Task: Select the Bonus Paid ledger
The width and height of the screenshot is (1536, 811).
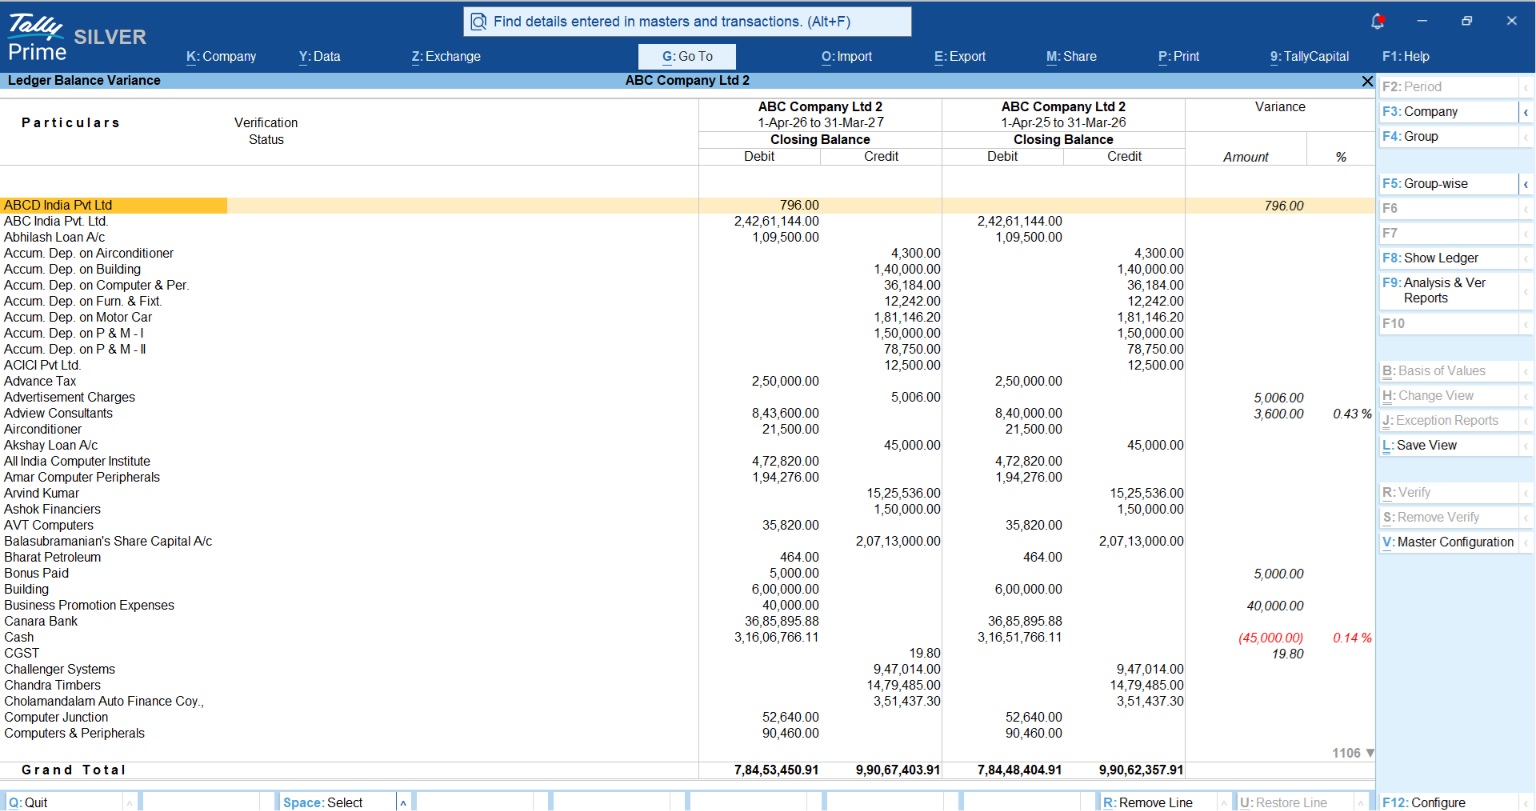Action: (36, 574)
